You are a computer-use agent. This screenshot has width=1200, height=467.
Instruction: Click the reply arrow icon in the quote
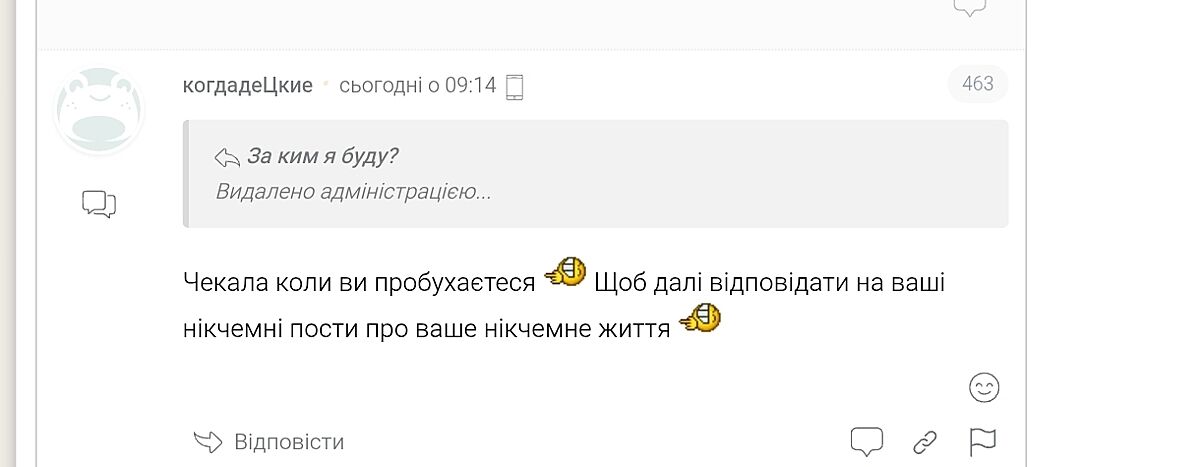(x=227, y=157)
